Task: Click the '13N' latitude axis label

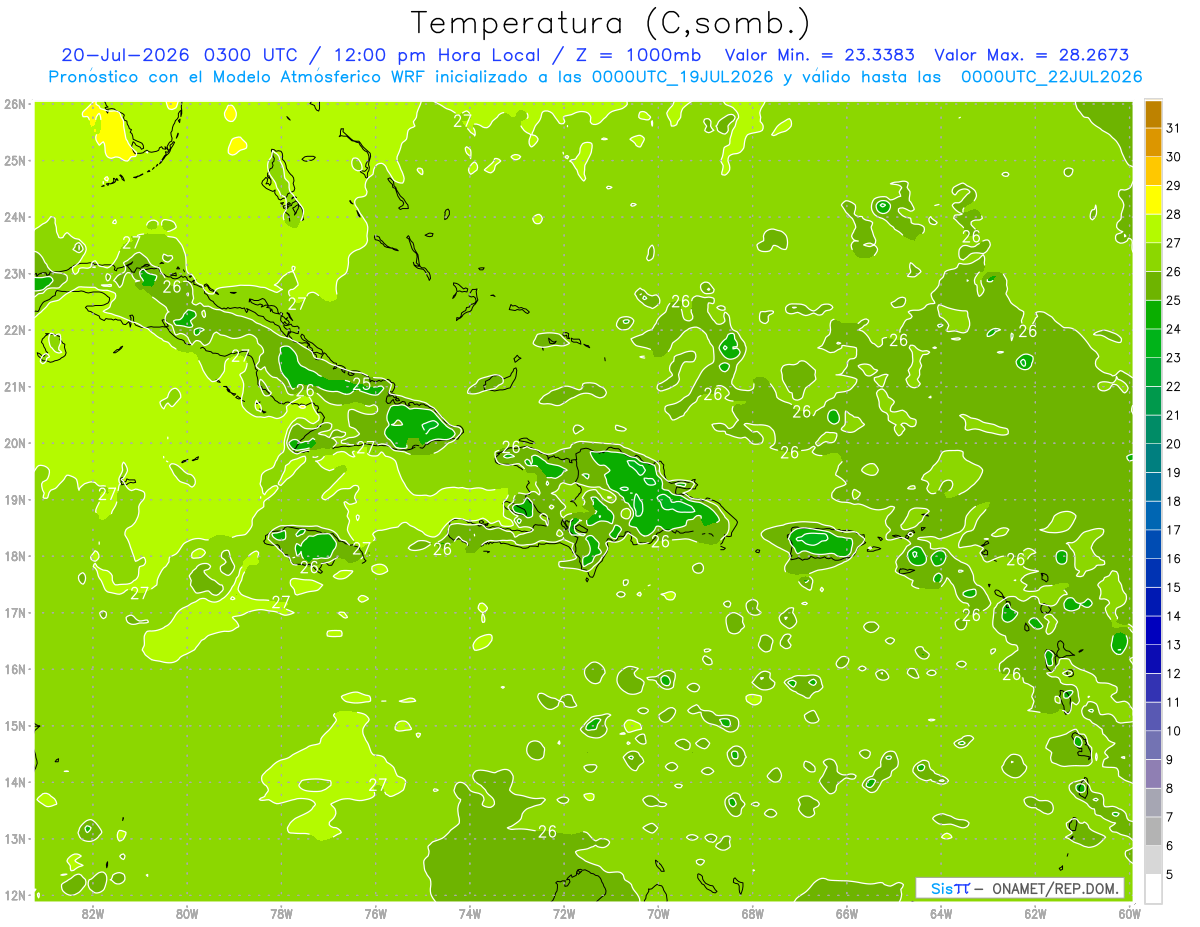Action: (x=15, y=838)
